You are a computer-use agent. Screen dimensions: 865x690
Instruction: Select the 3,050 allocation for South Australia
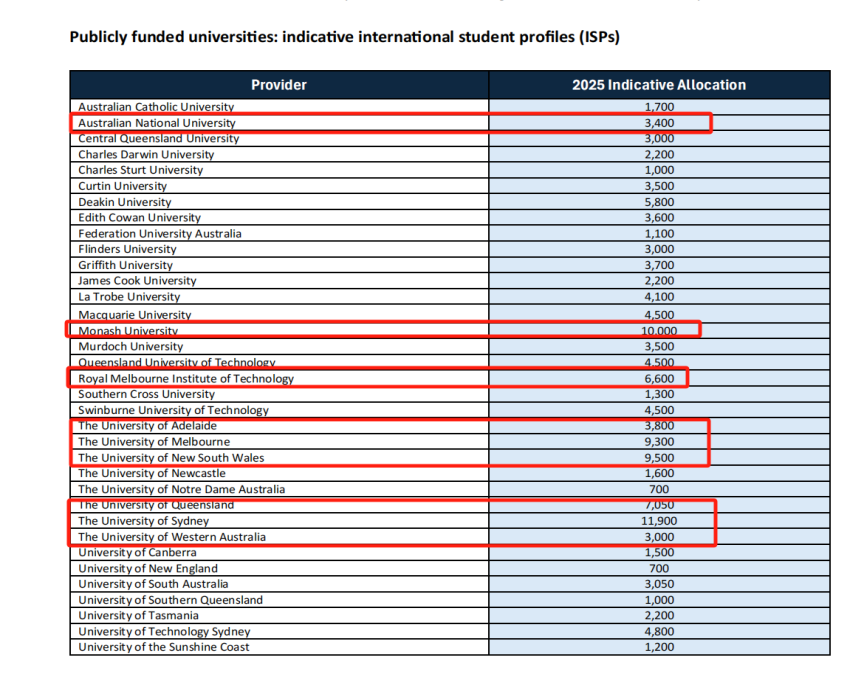659,584
